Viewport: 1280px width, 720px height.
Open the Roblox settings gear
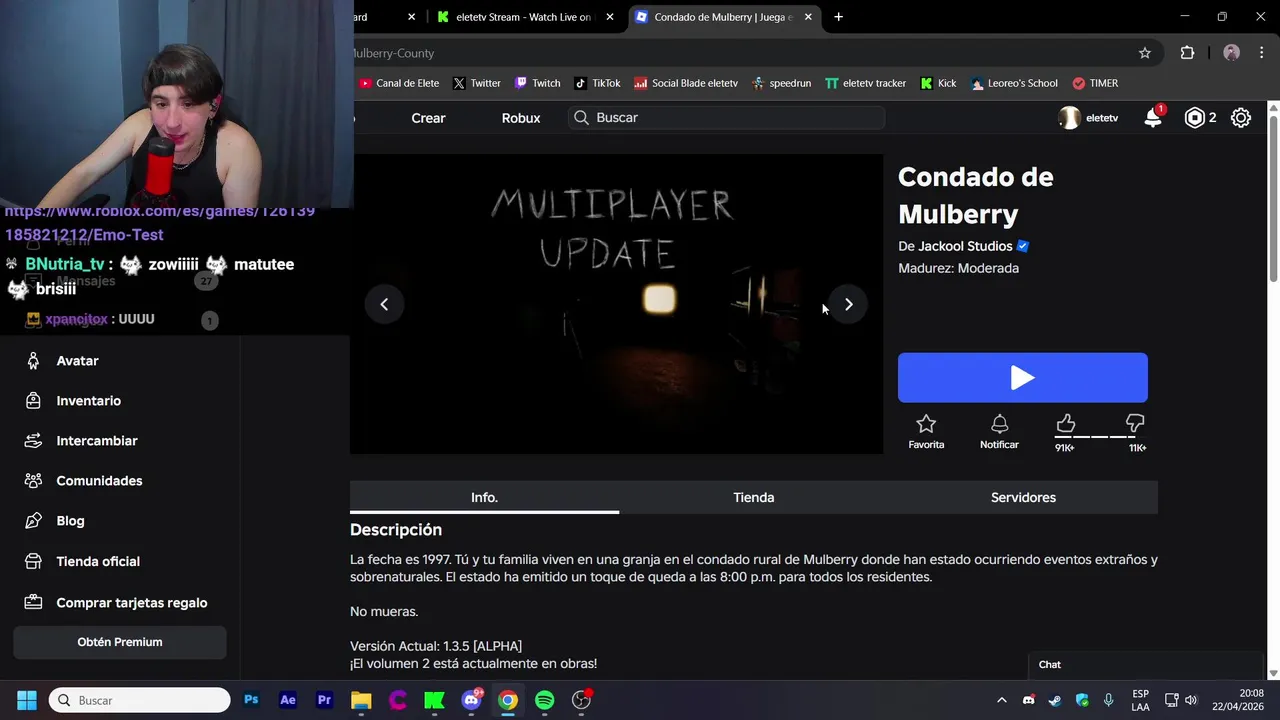click(1241, 117)
